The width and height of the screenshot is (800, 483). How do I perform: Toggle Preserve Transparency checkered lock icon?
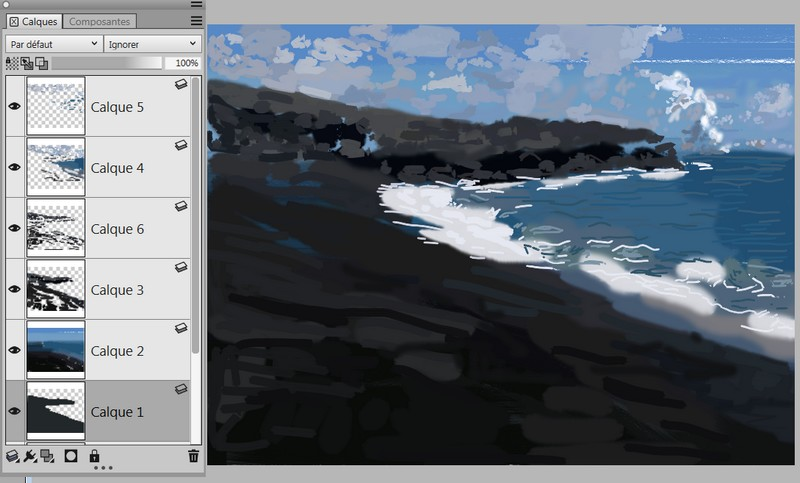click(x=12, y=63)
